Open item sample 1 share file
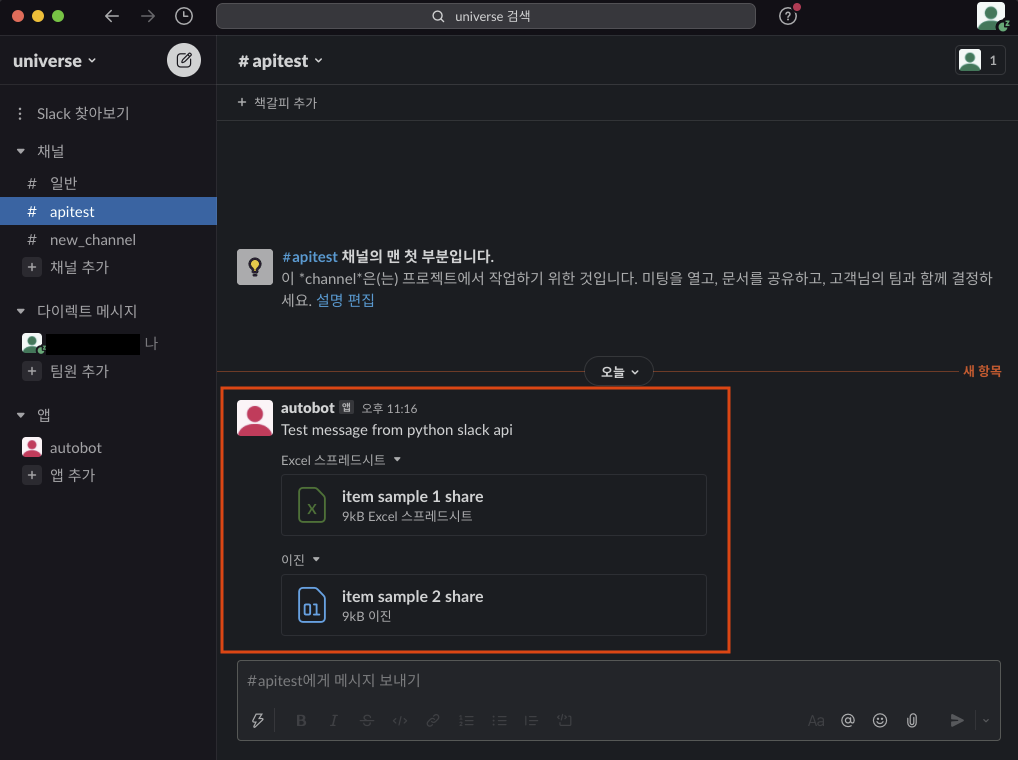The image size is (1018, 760). point(493,505)
